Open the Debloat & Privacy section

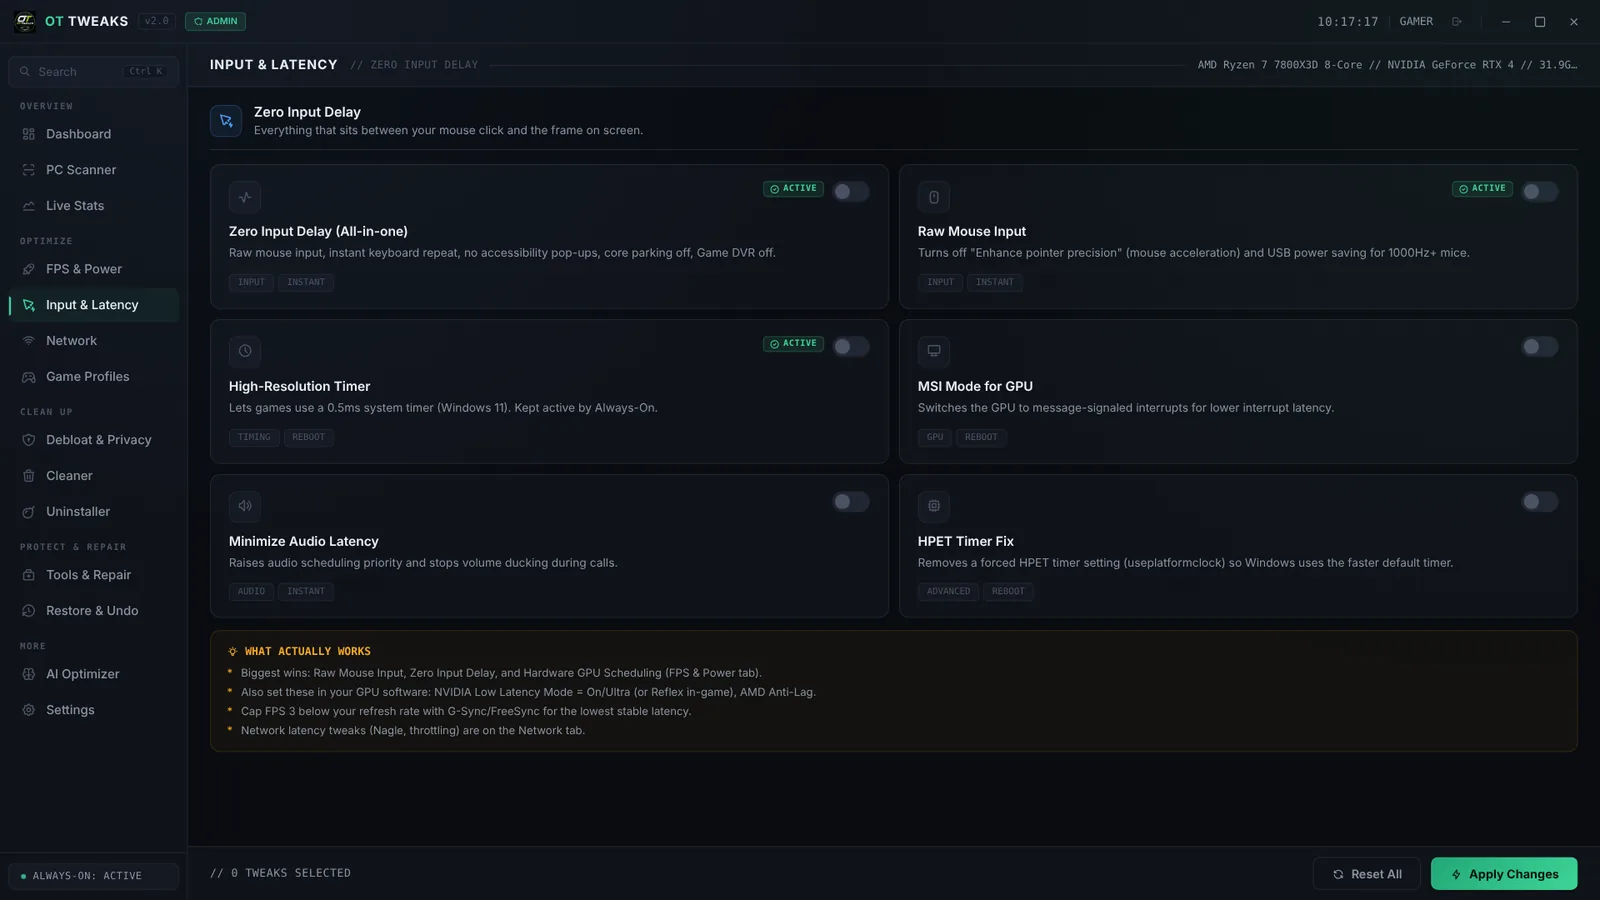[94, 440]
